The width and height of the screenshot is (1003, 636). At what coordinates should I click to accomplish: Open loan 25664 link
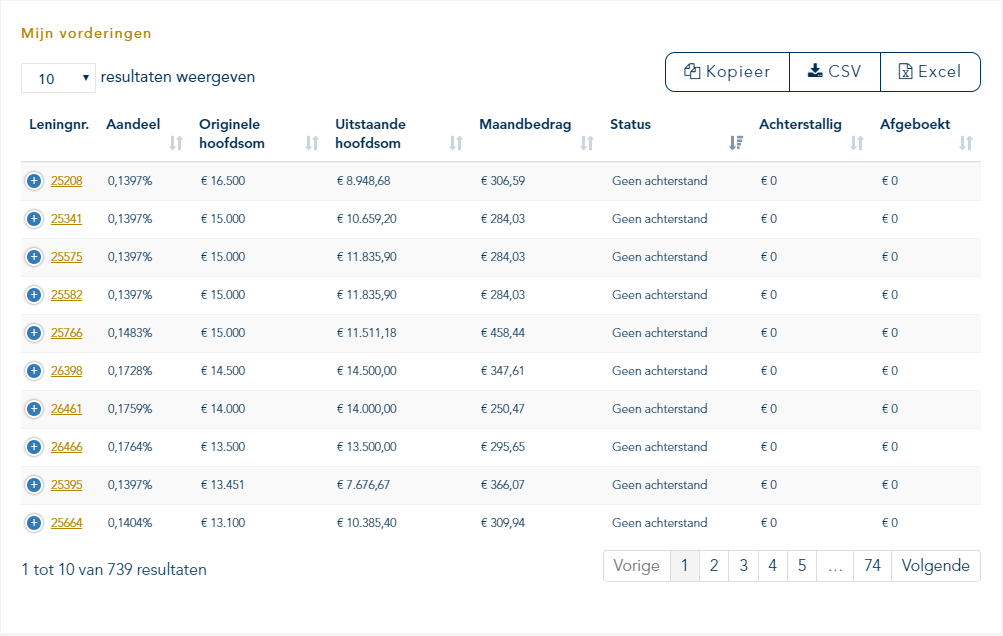coord(67,523)
